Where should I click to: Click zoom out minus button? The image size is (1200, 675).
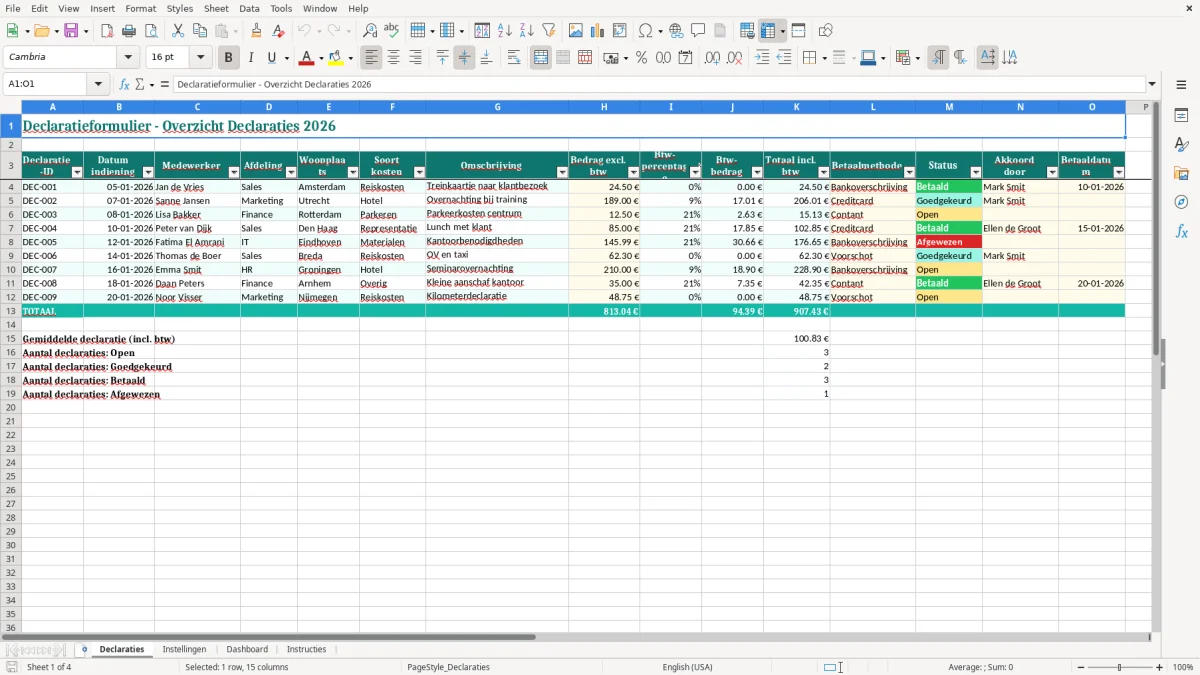pos(1081,667)
